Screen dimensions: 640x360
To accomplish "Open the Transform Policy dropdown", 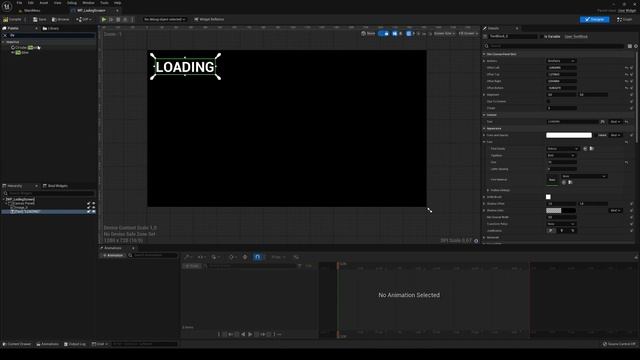I will [x=561, y=224].
